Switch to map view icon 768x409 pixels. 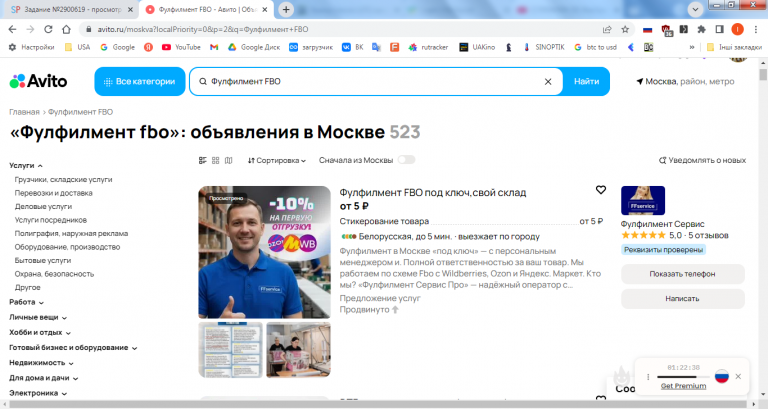pyautogui.click(x=228, y=160)
